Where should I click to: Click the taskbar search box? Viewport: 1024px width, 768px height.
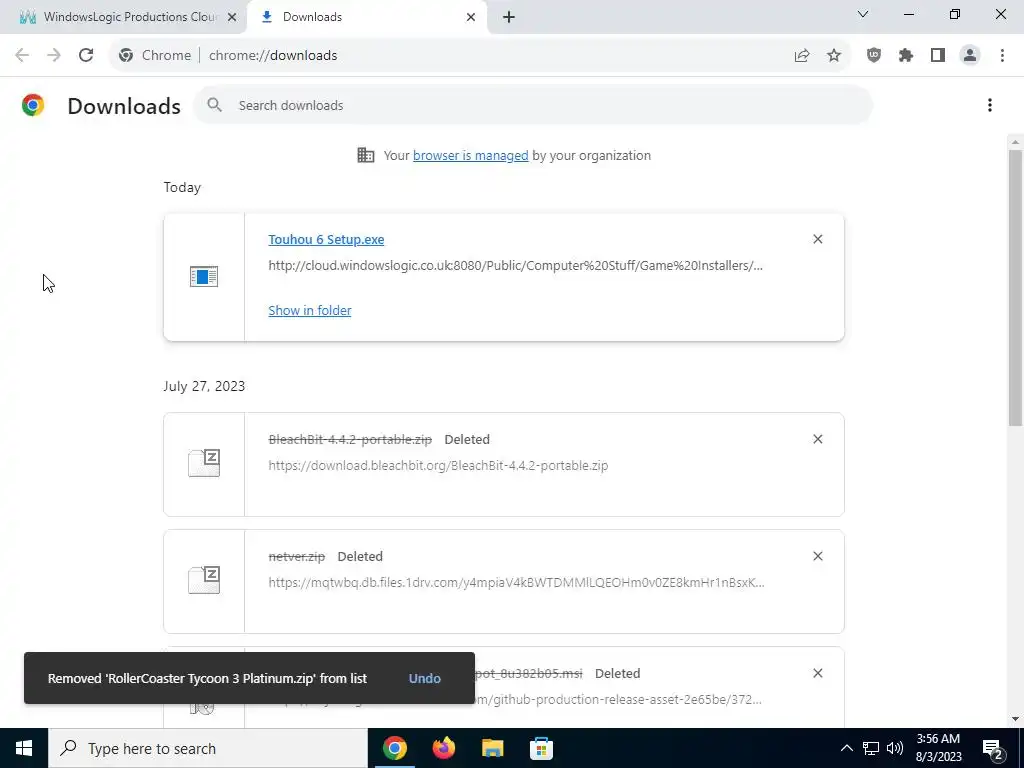point(208,748)
